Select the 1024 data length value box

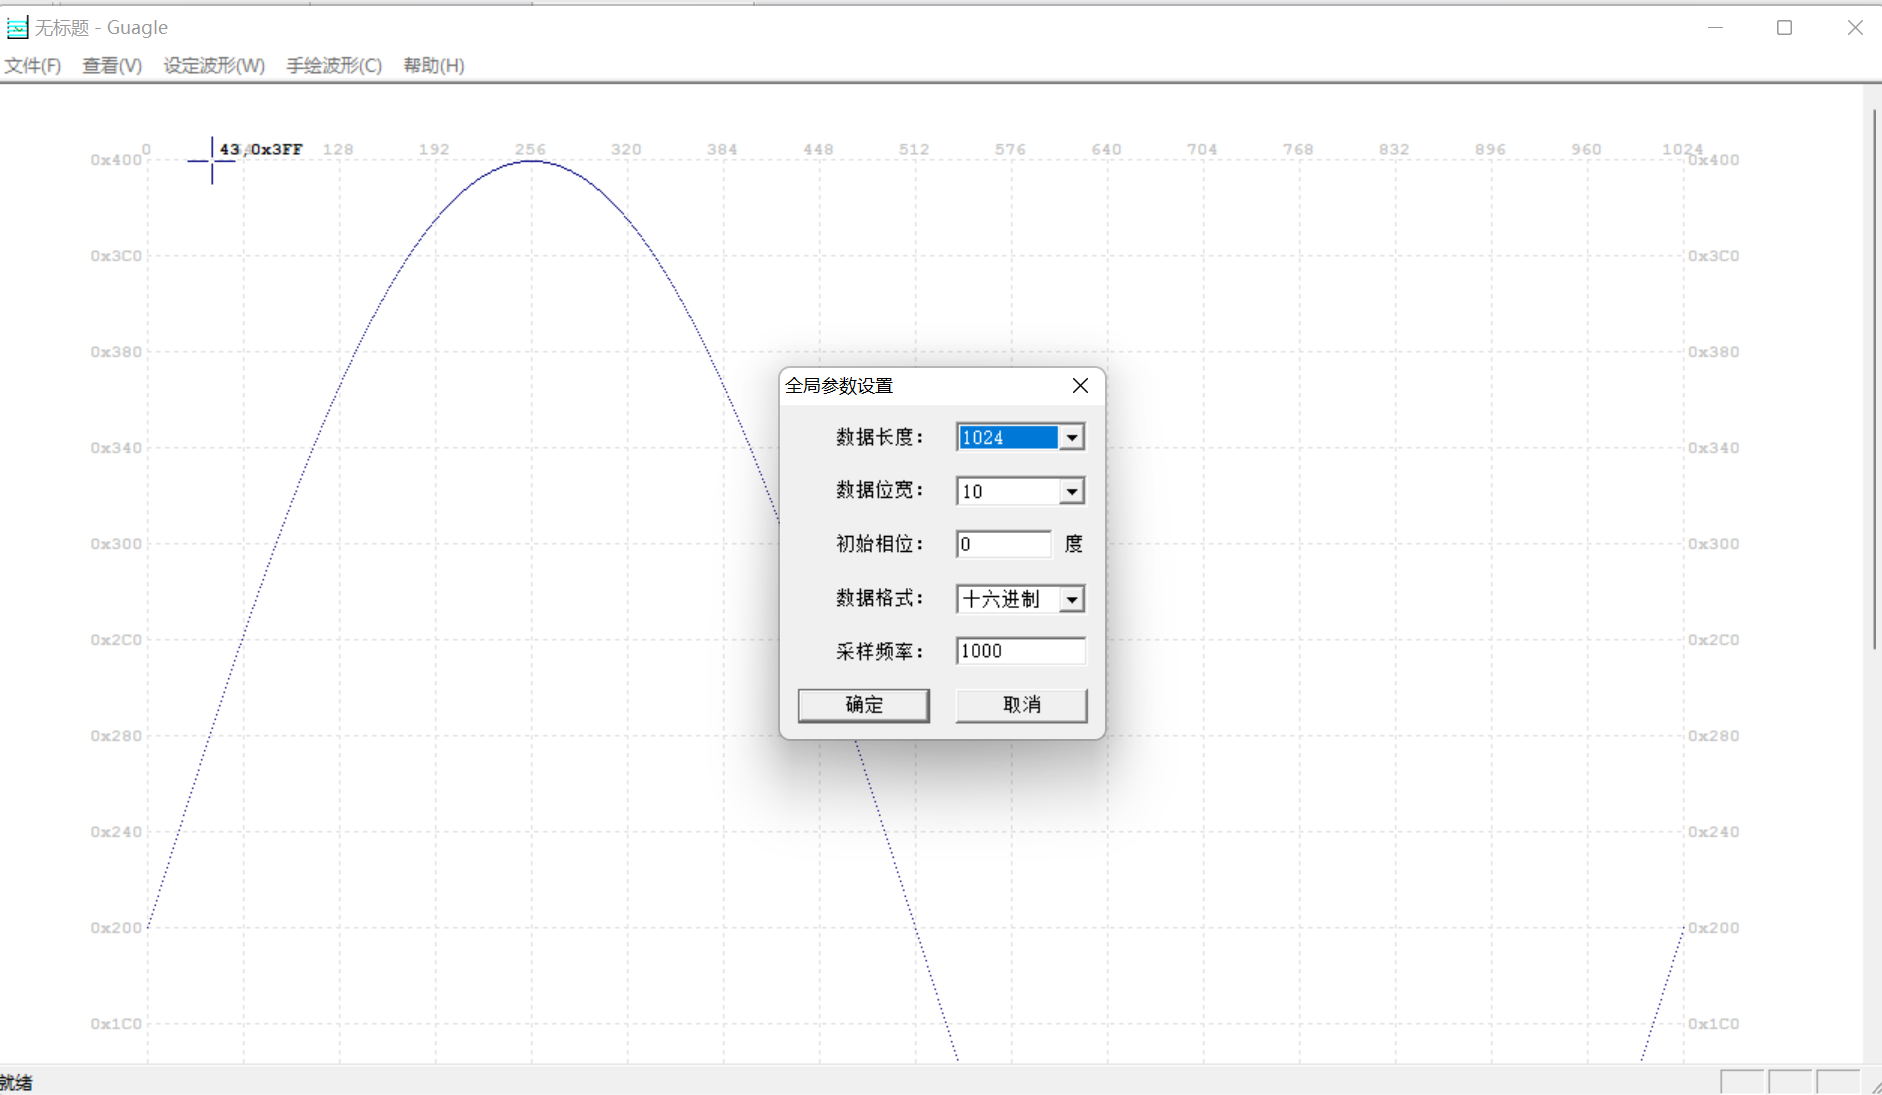[1008, 437]
